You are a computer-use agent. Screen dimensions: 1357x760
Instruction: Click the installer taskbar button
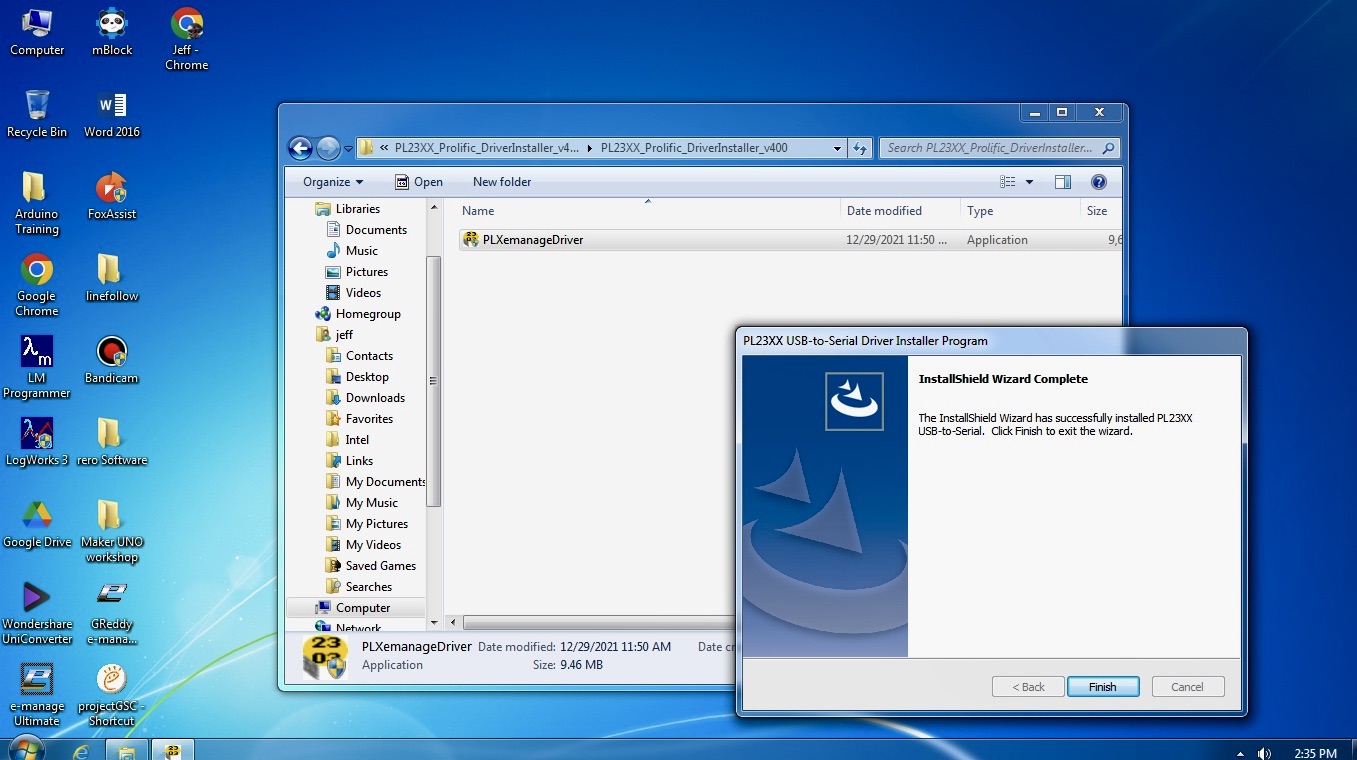[x=173, y=750]
